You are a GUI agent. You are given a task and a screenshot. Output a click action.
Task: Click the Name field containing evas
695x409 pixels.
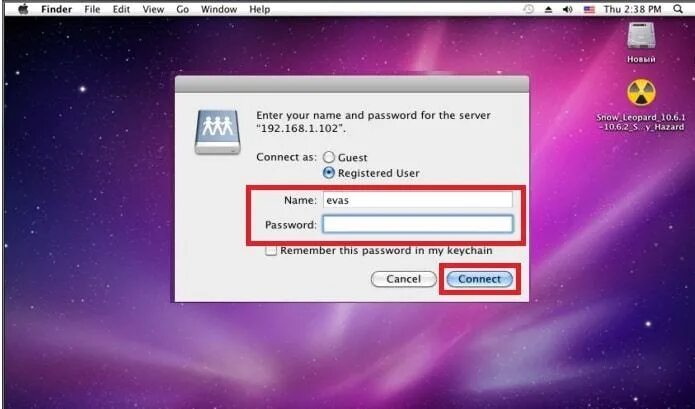pos(418,200)
